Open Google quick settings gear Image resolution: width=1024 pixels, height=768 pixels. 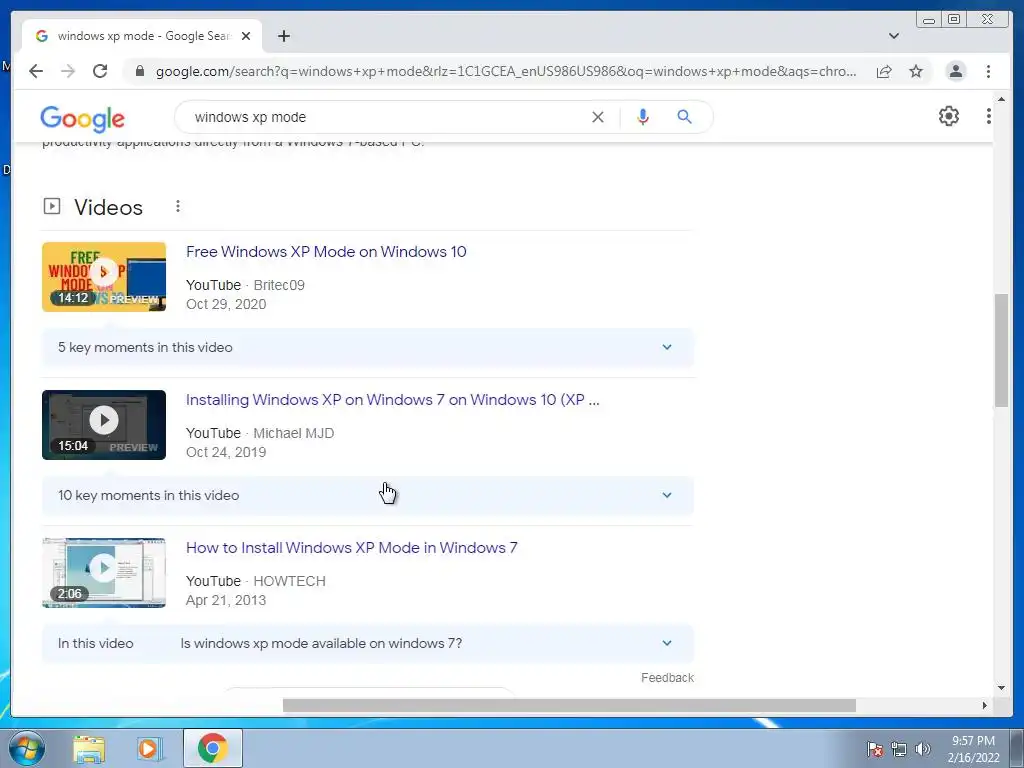948,116
